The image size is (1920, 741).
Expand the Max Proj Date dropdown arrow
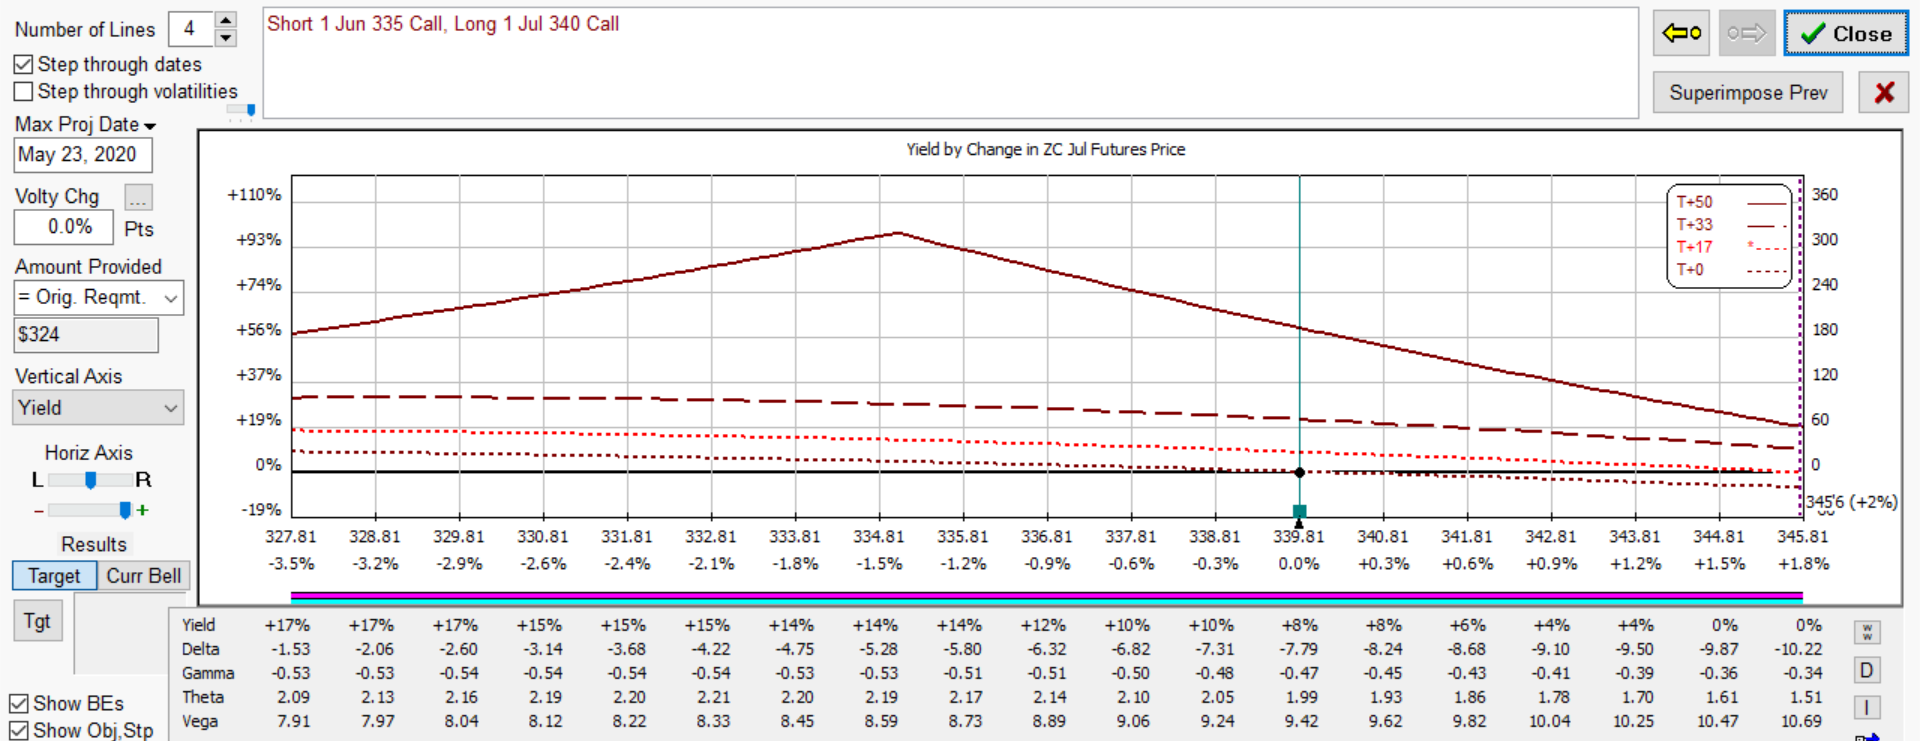pos(150,126)
